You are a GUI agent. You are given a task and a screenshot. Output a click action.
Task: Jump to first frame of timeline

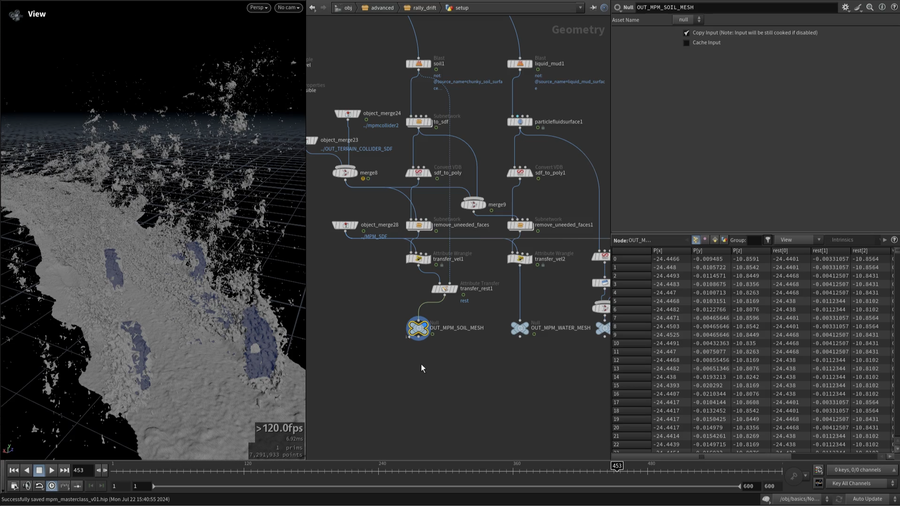tap(14, 470)
